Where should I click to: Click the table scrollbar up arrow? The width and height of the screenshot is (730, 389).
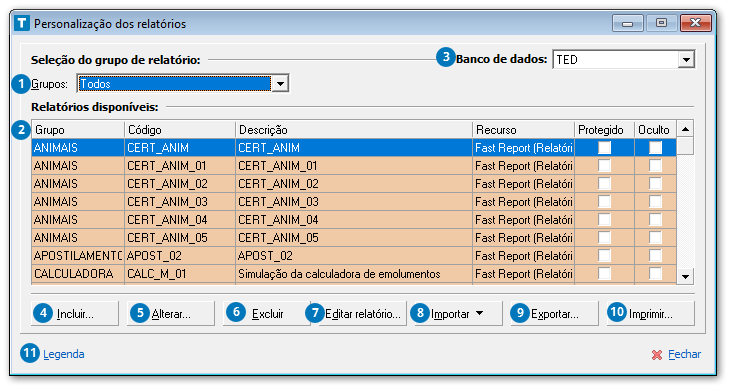[x=685, y=129]
